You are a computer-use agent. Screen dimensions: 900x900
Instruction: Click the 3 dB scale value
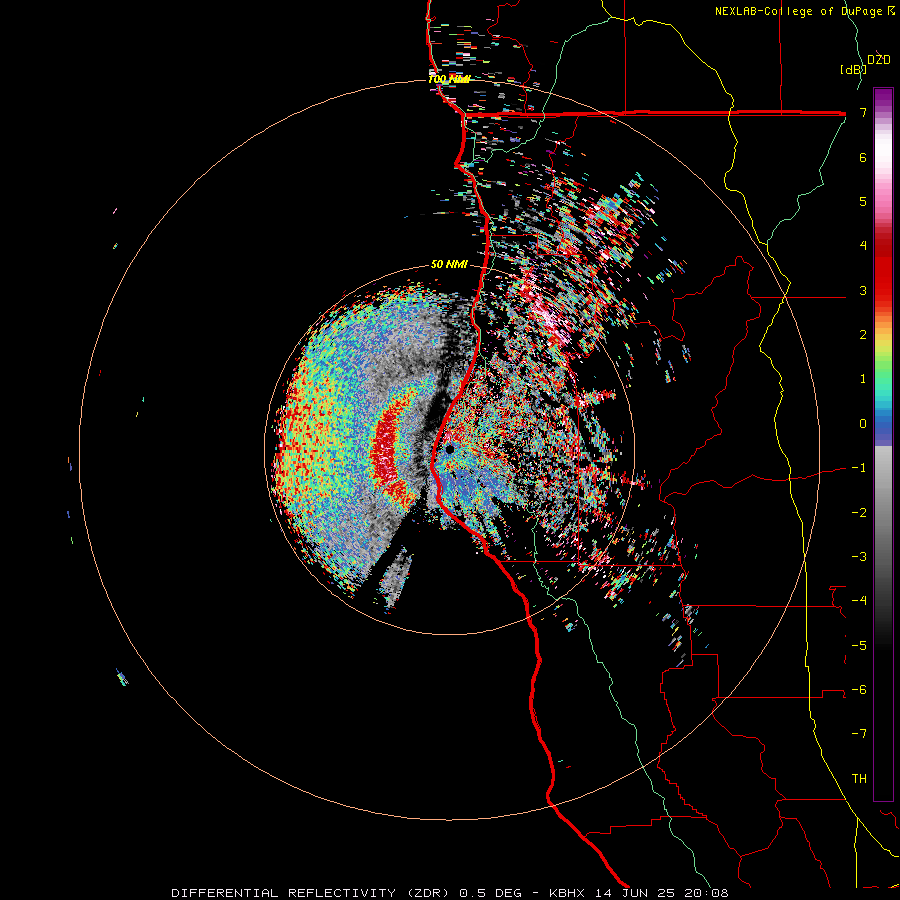pyautogui.click(x=863, y=290)
